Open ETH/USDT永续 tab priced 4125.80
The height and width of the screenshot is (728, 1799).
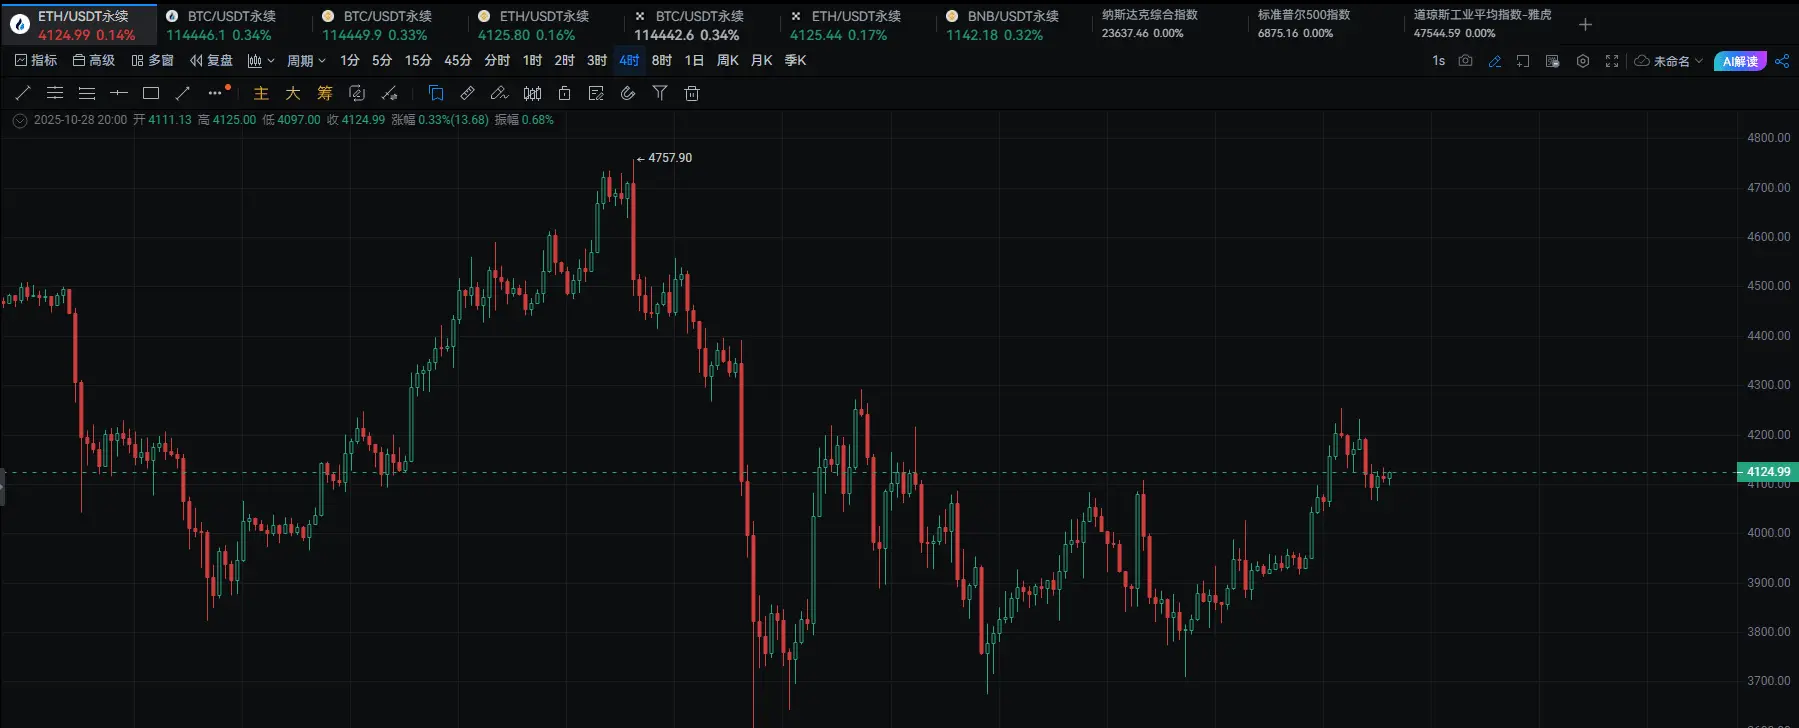pos(546,25)
